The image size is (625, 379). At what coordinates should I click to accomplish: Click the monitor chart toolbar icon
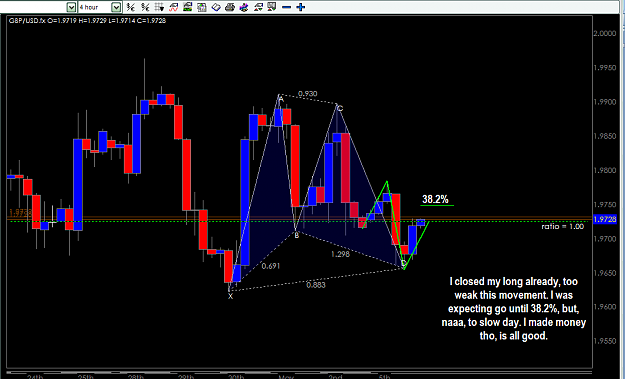click(x=272, y=7)
